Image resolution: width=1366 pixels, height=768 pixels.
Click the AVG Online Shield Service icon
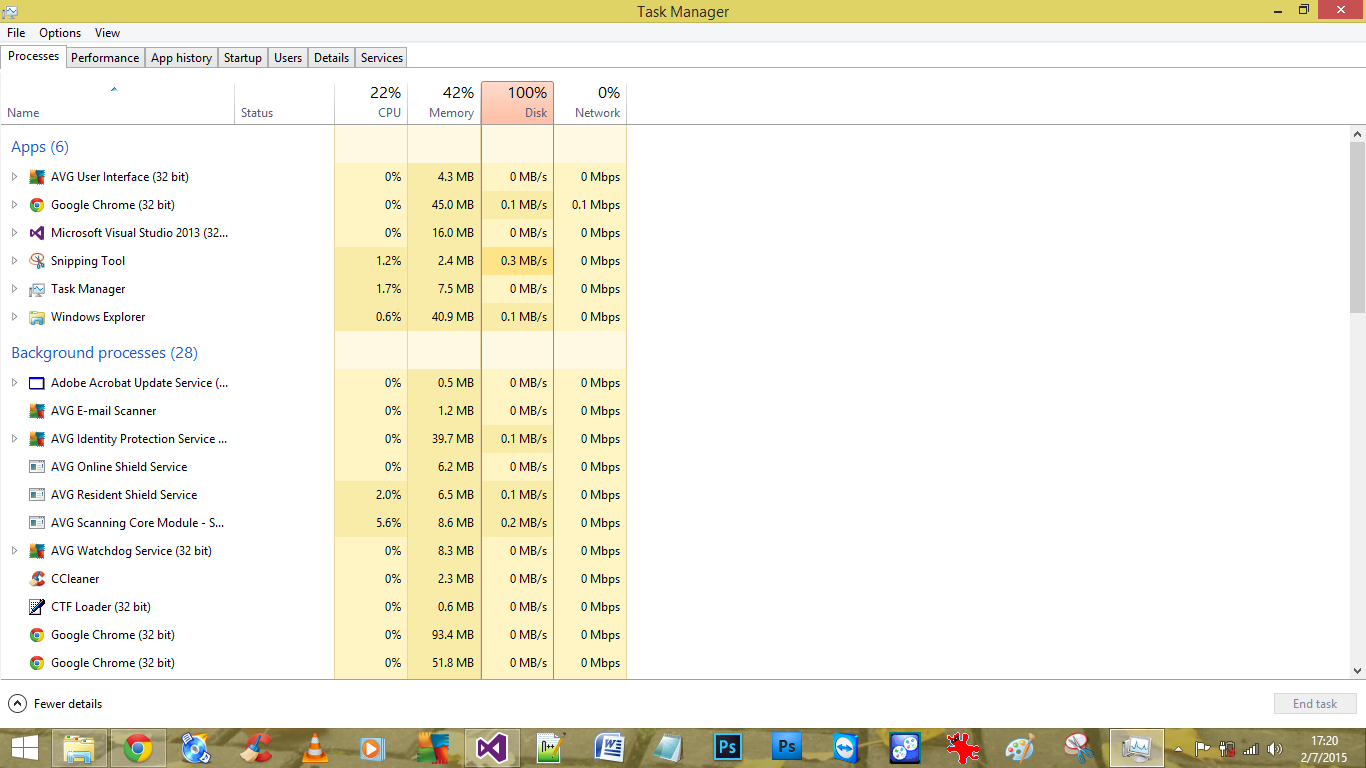[37, 467]
